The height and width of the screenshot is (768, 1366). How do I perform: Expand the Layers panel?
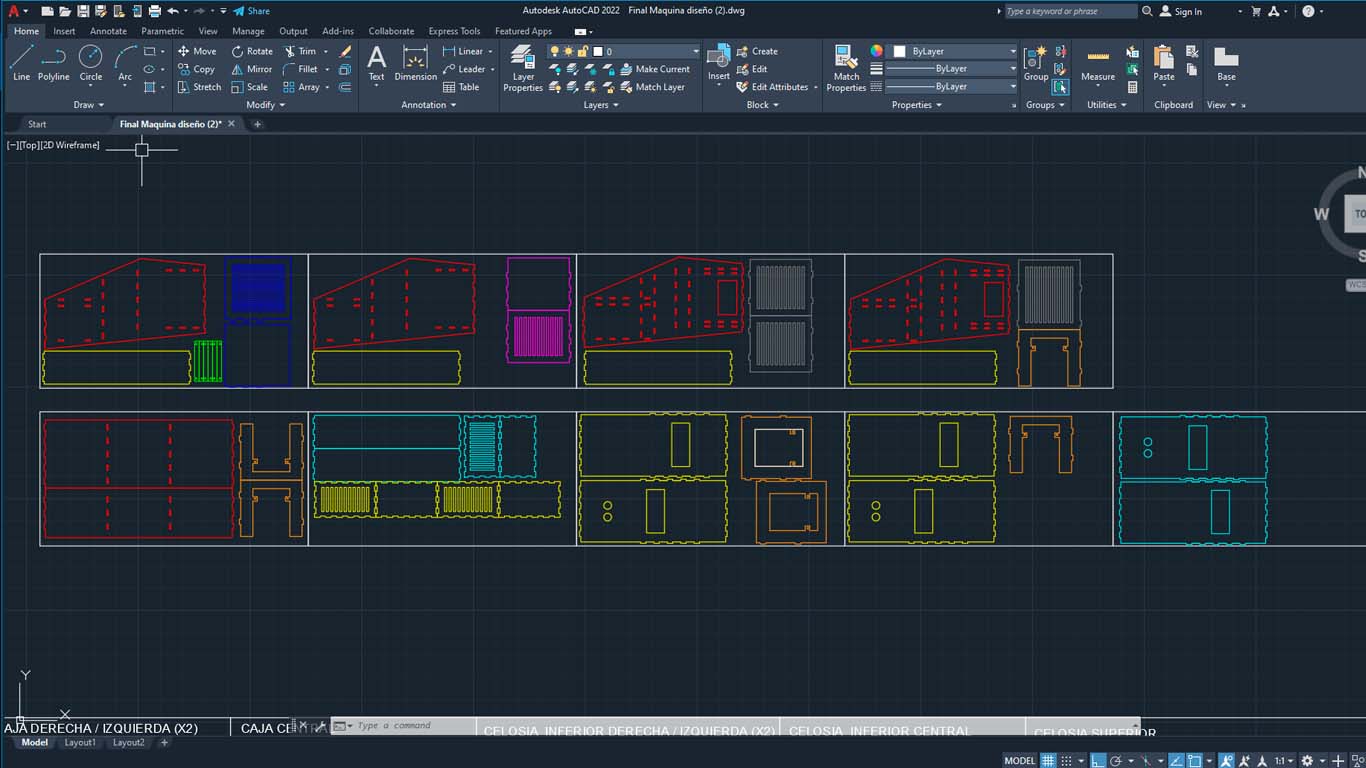[600, 105]
